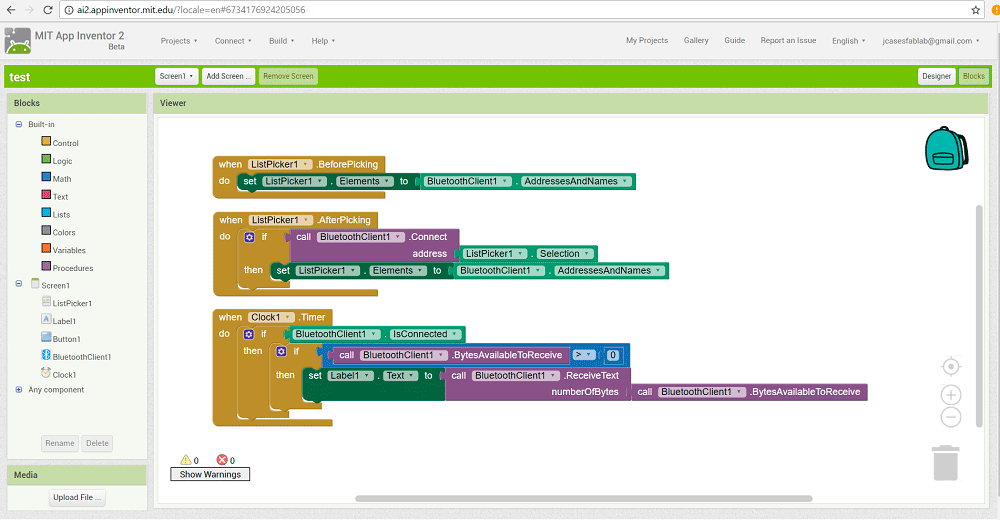
Task: Open the Math blocks drawer
Action: pos(62,179)
